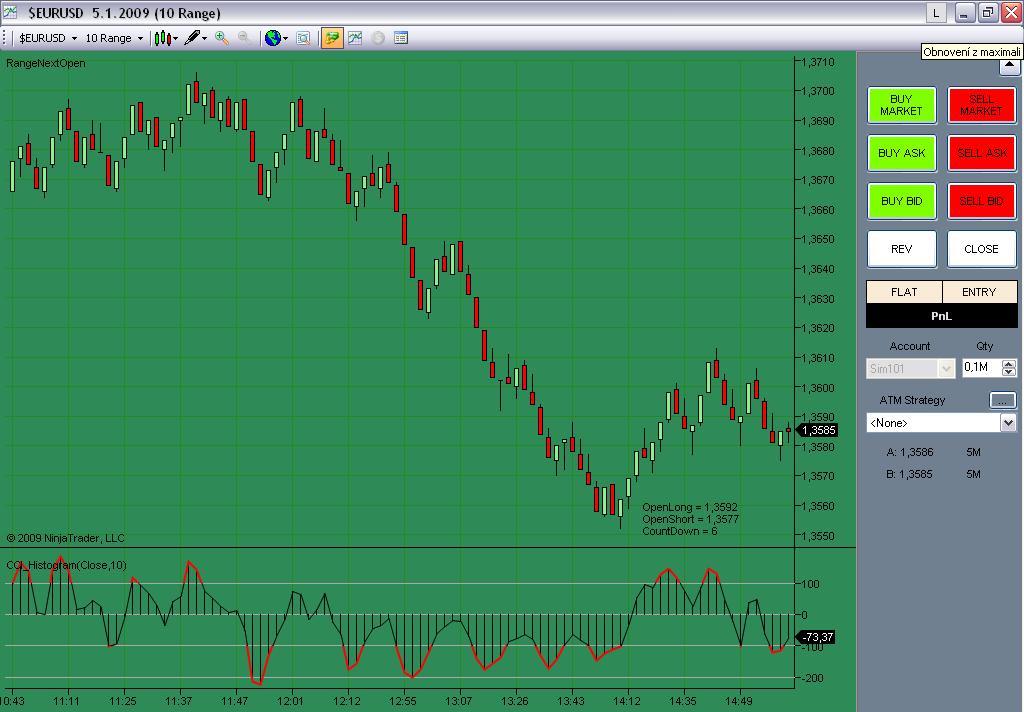Click the L link button in title bar
The width and height of the screenshot is (1024, 712).
tap(936, 12)
